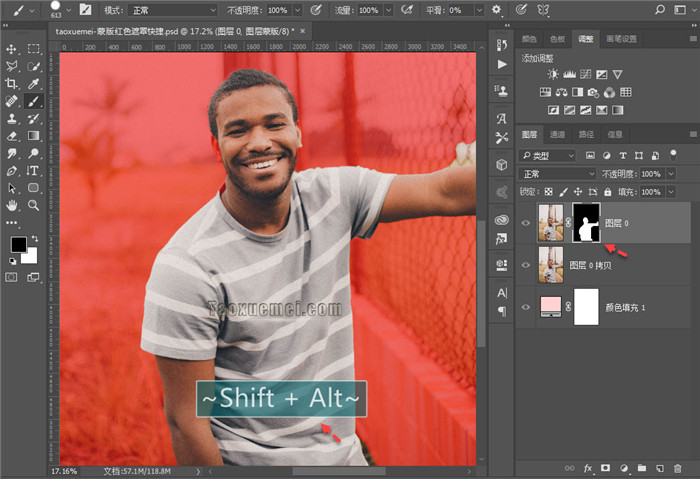Click the foreground color swatch
This screenshot has width=700, height=479.
[18, 244]
